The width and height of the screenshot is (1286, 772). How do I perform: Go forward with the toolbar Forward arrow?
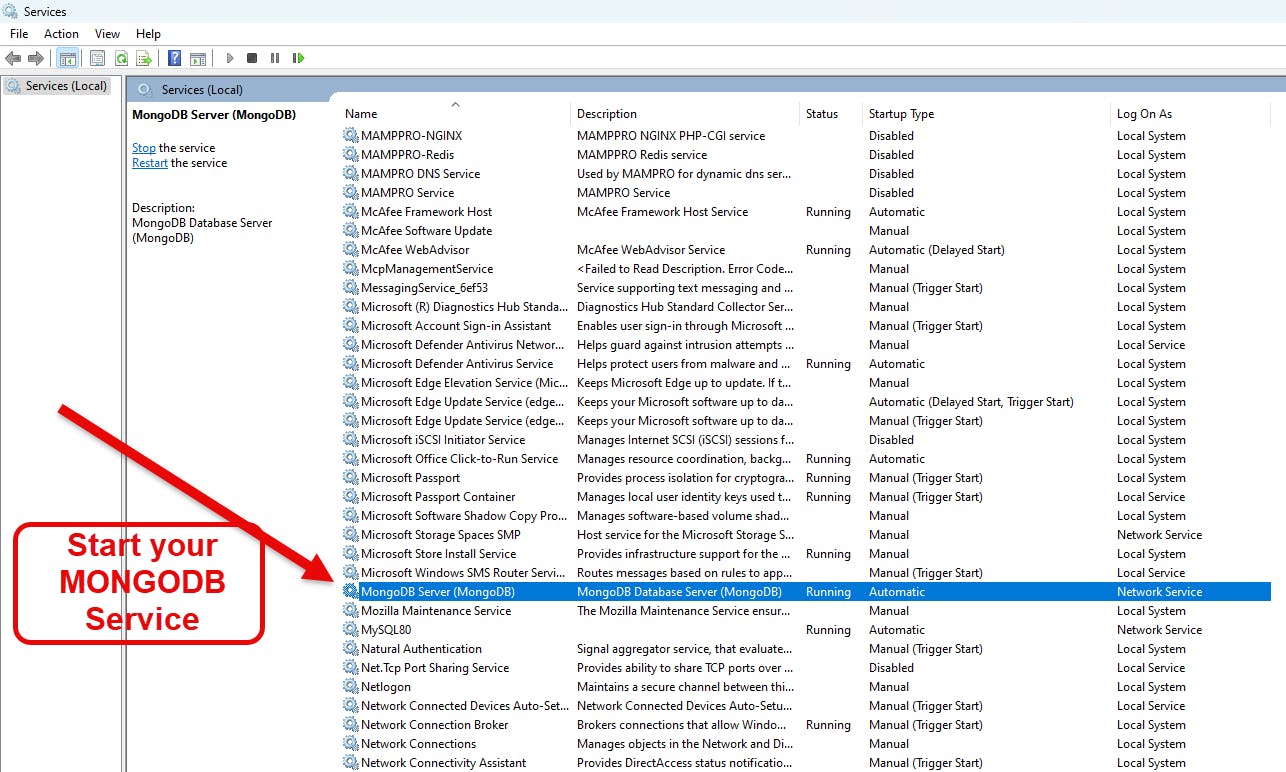tap(36, 59)
